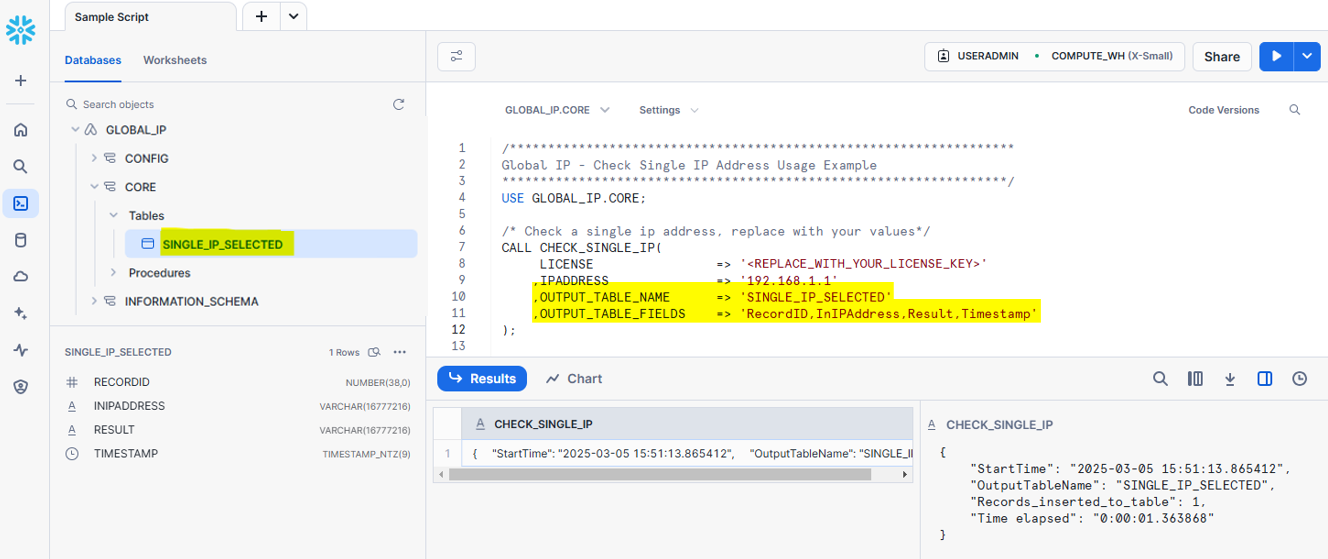Open the cloud Data Products icon
The image size is (1328, 559).
[x=20, y=277]
